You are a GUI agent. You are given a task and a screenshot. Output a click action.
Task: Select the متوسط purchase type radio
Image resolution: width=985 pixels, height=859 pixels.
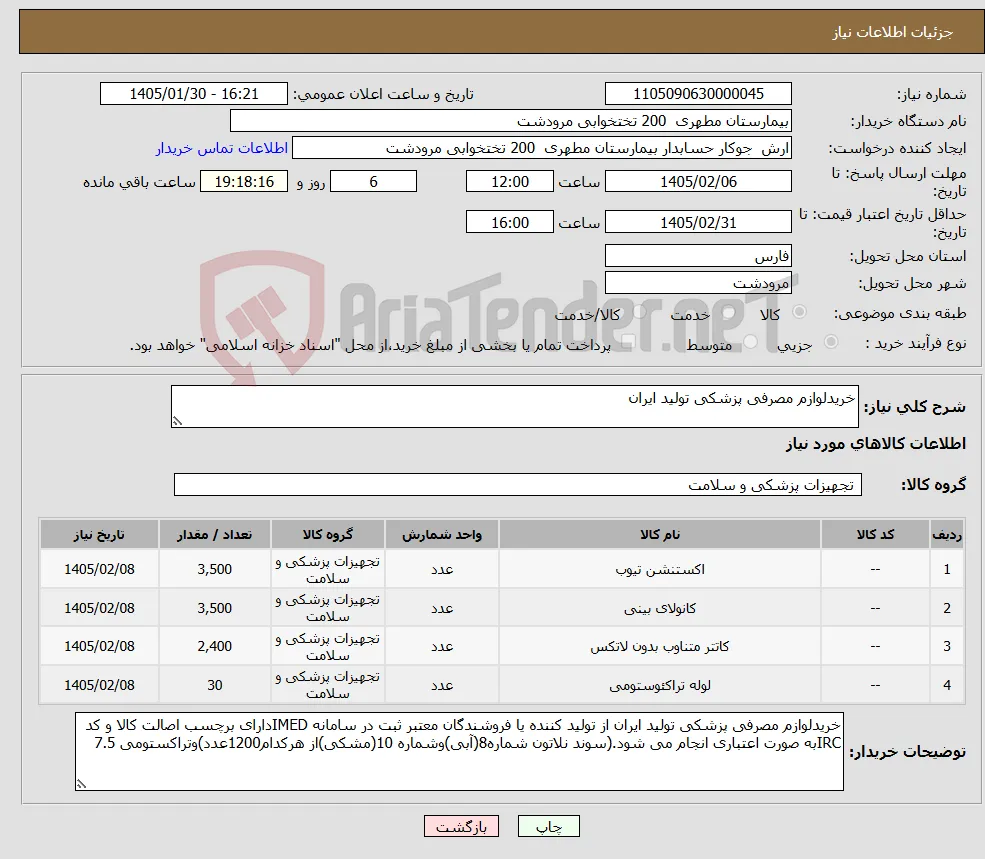(x=750, y=342)
